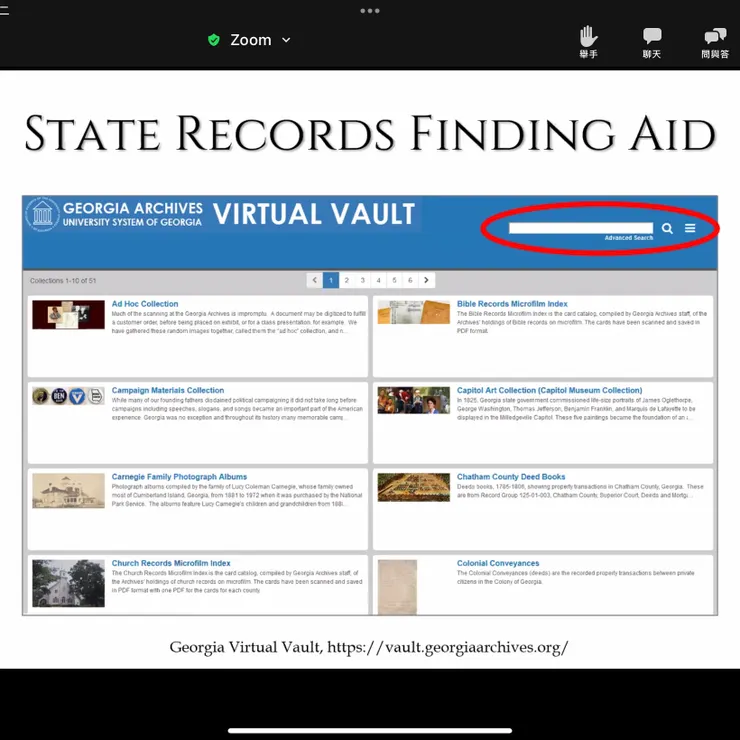Open Campaign Materials Collection link
The height and width of the screenshot is (740, 740).
(168, 390)
